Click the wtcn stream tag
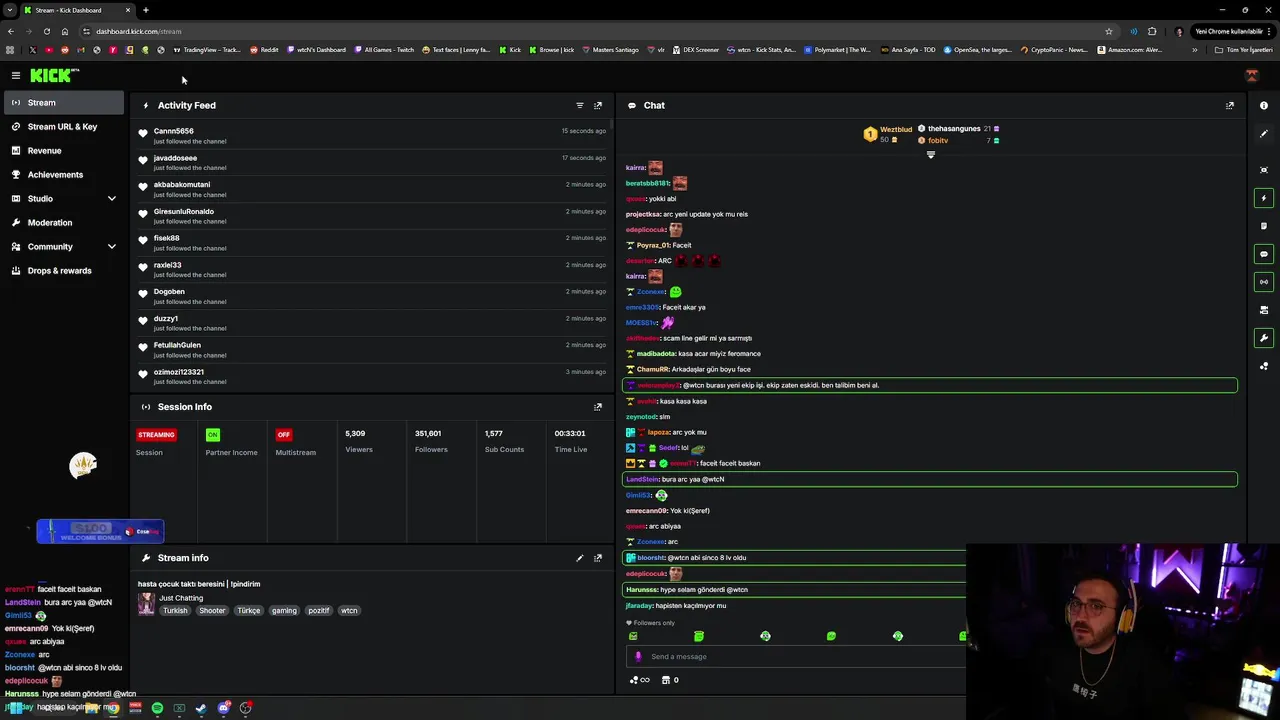Screen dimensions: 1280x720 349,610
